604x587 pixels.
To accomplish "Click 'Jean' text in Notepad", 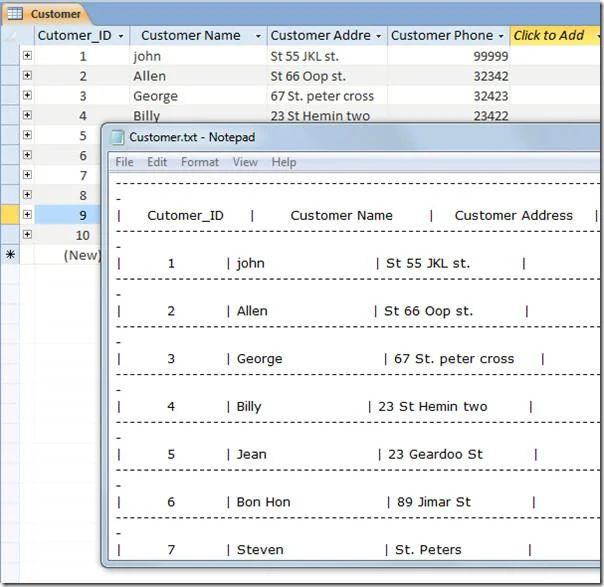I will 252,454.
